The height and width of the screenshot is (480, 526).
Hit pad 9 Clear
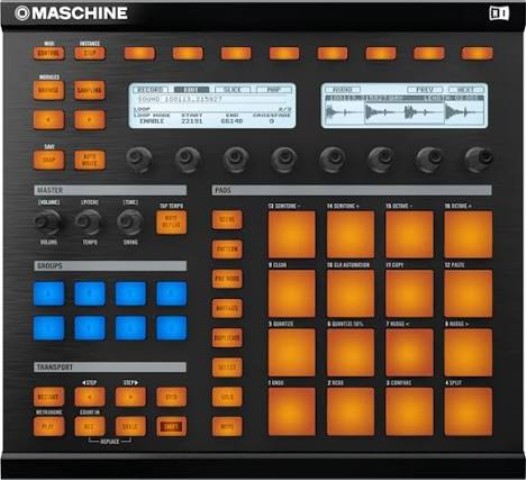(x=292, y=293)
